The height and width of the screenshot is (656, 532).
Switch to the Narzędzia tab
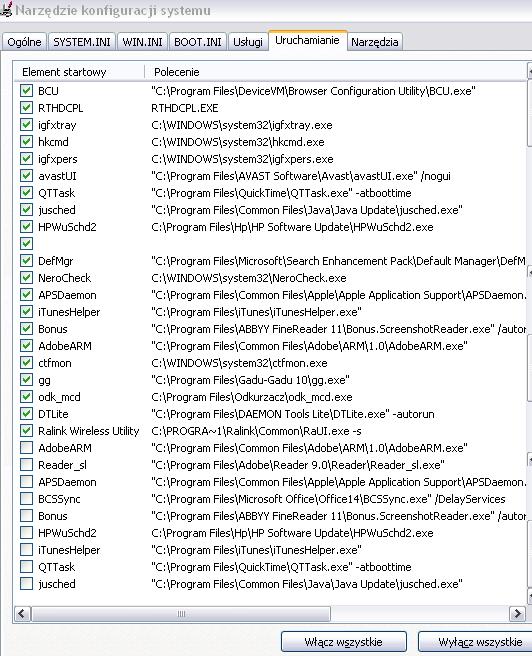[375, 42]
